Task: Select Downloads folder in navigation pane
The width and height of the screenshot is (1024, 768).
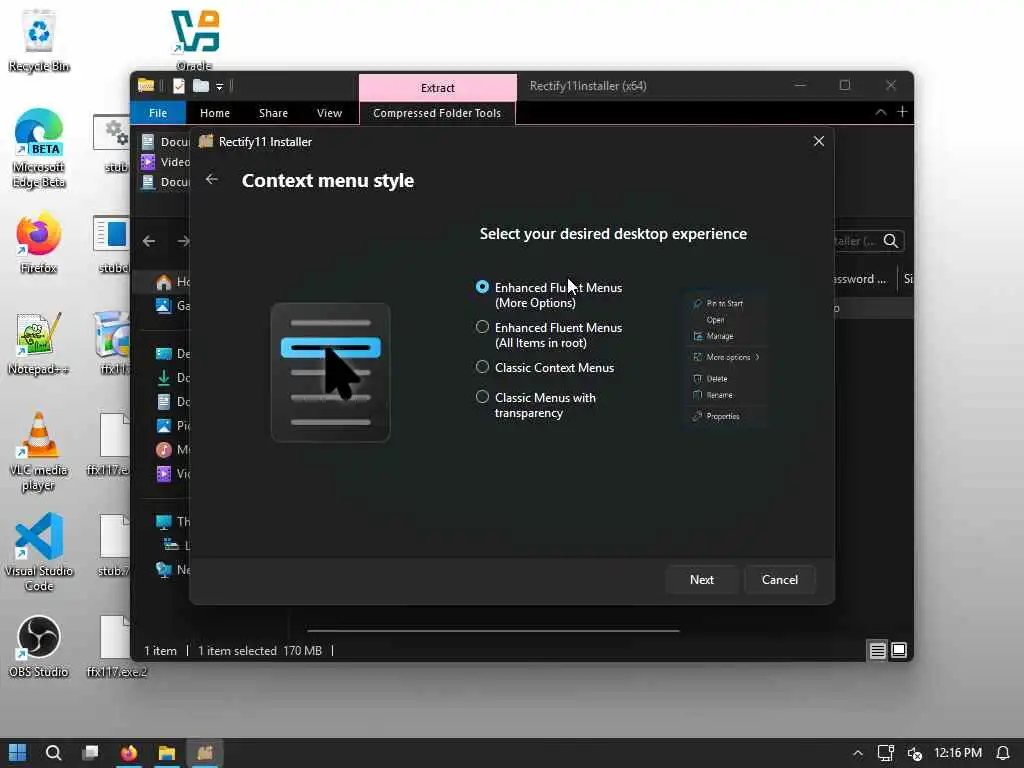Action: coord(172,377)
